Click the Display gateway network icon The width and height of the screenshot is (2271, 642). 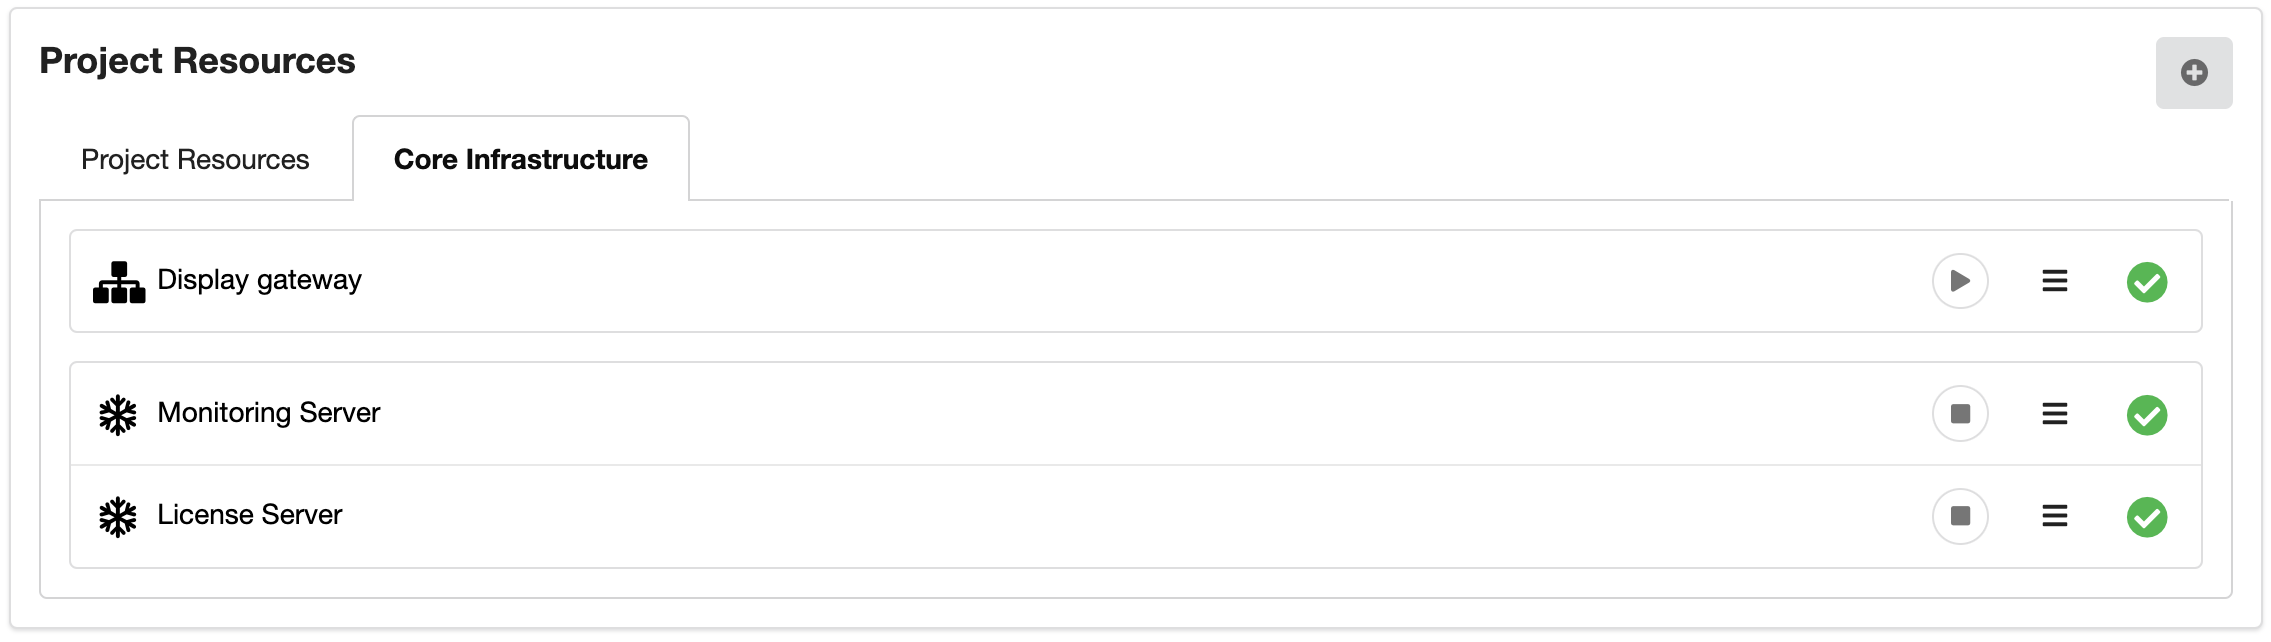(x=119, y=282)
